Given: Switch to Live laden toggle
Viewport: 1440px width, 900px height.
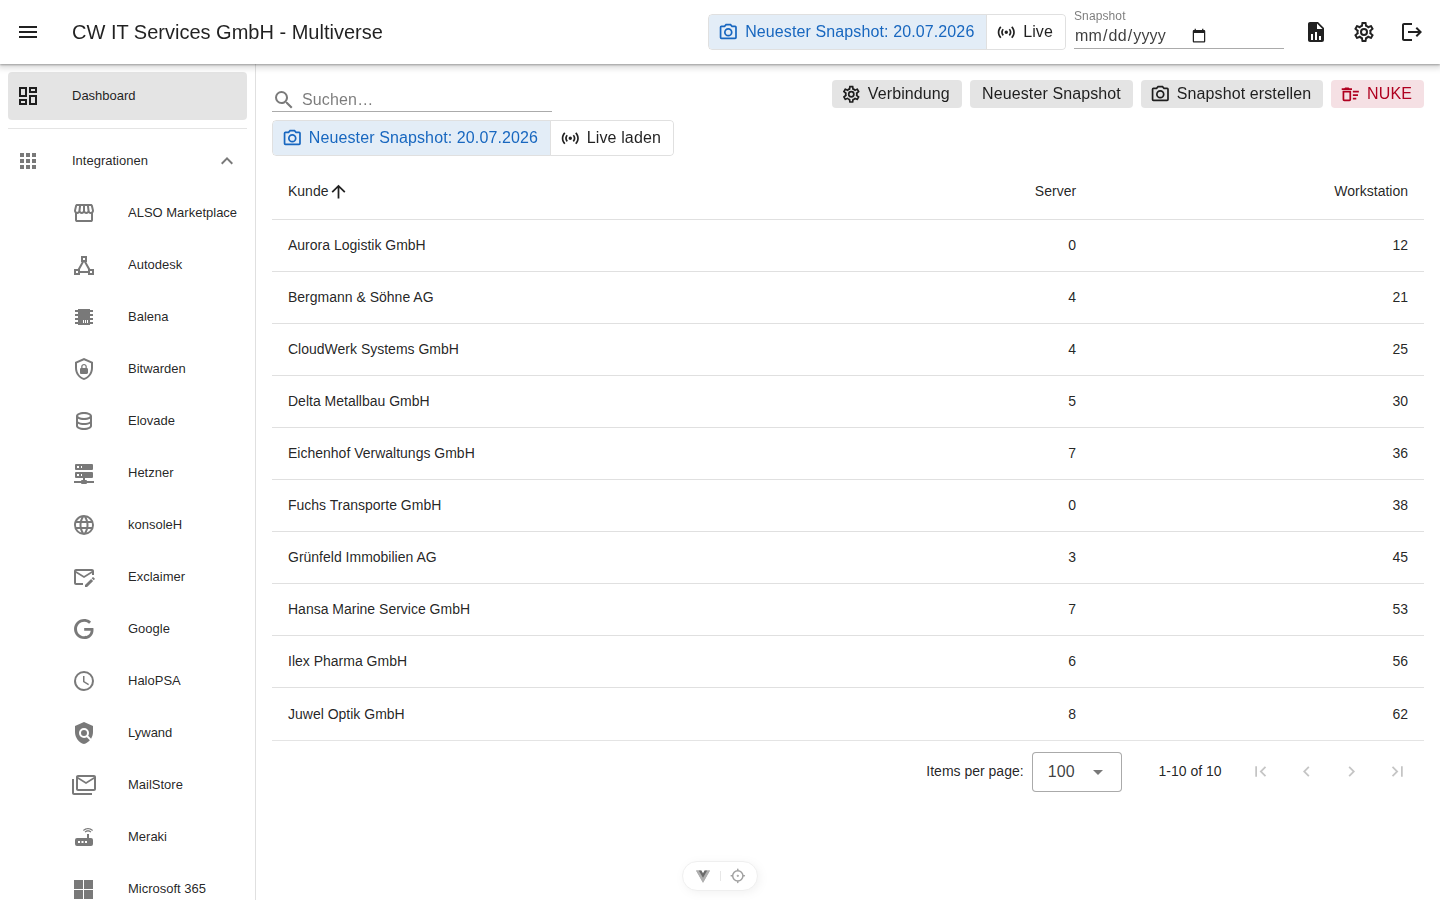Looking at the screenshot, I should [x=611, y=138].
